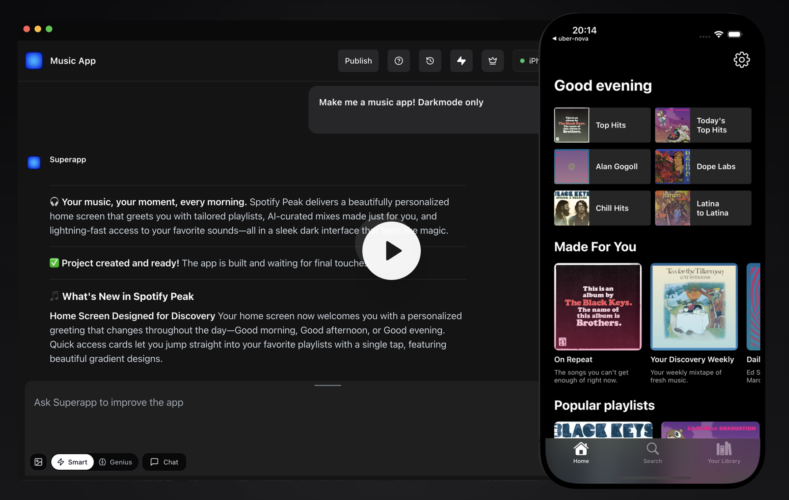Viewport: 789px width, 500px height.
Task: Tap the Search tab icon in phone
Action: coord(652,453)
